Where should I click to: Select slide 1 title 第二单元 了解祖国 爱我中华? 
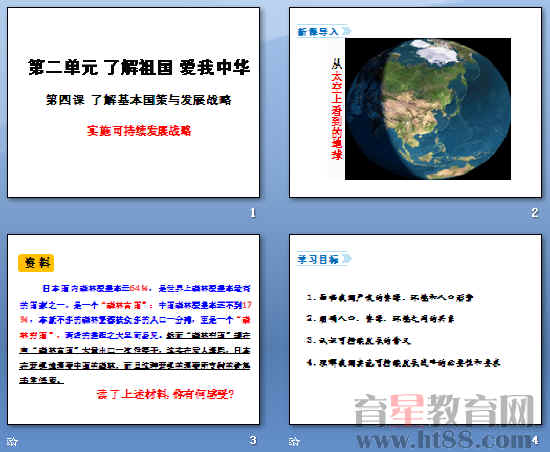139,67
